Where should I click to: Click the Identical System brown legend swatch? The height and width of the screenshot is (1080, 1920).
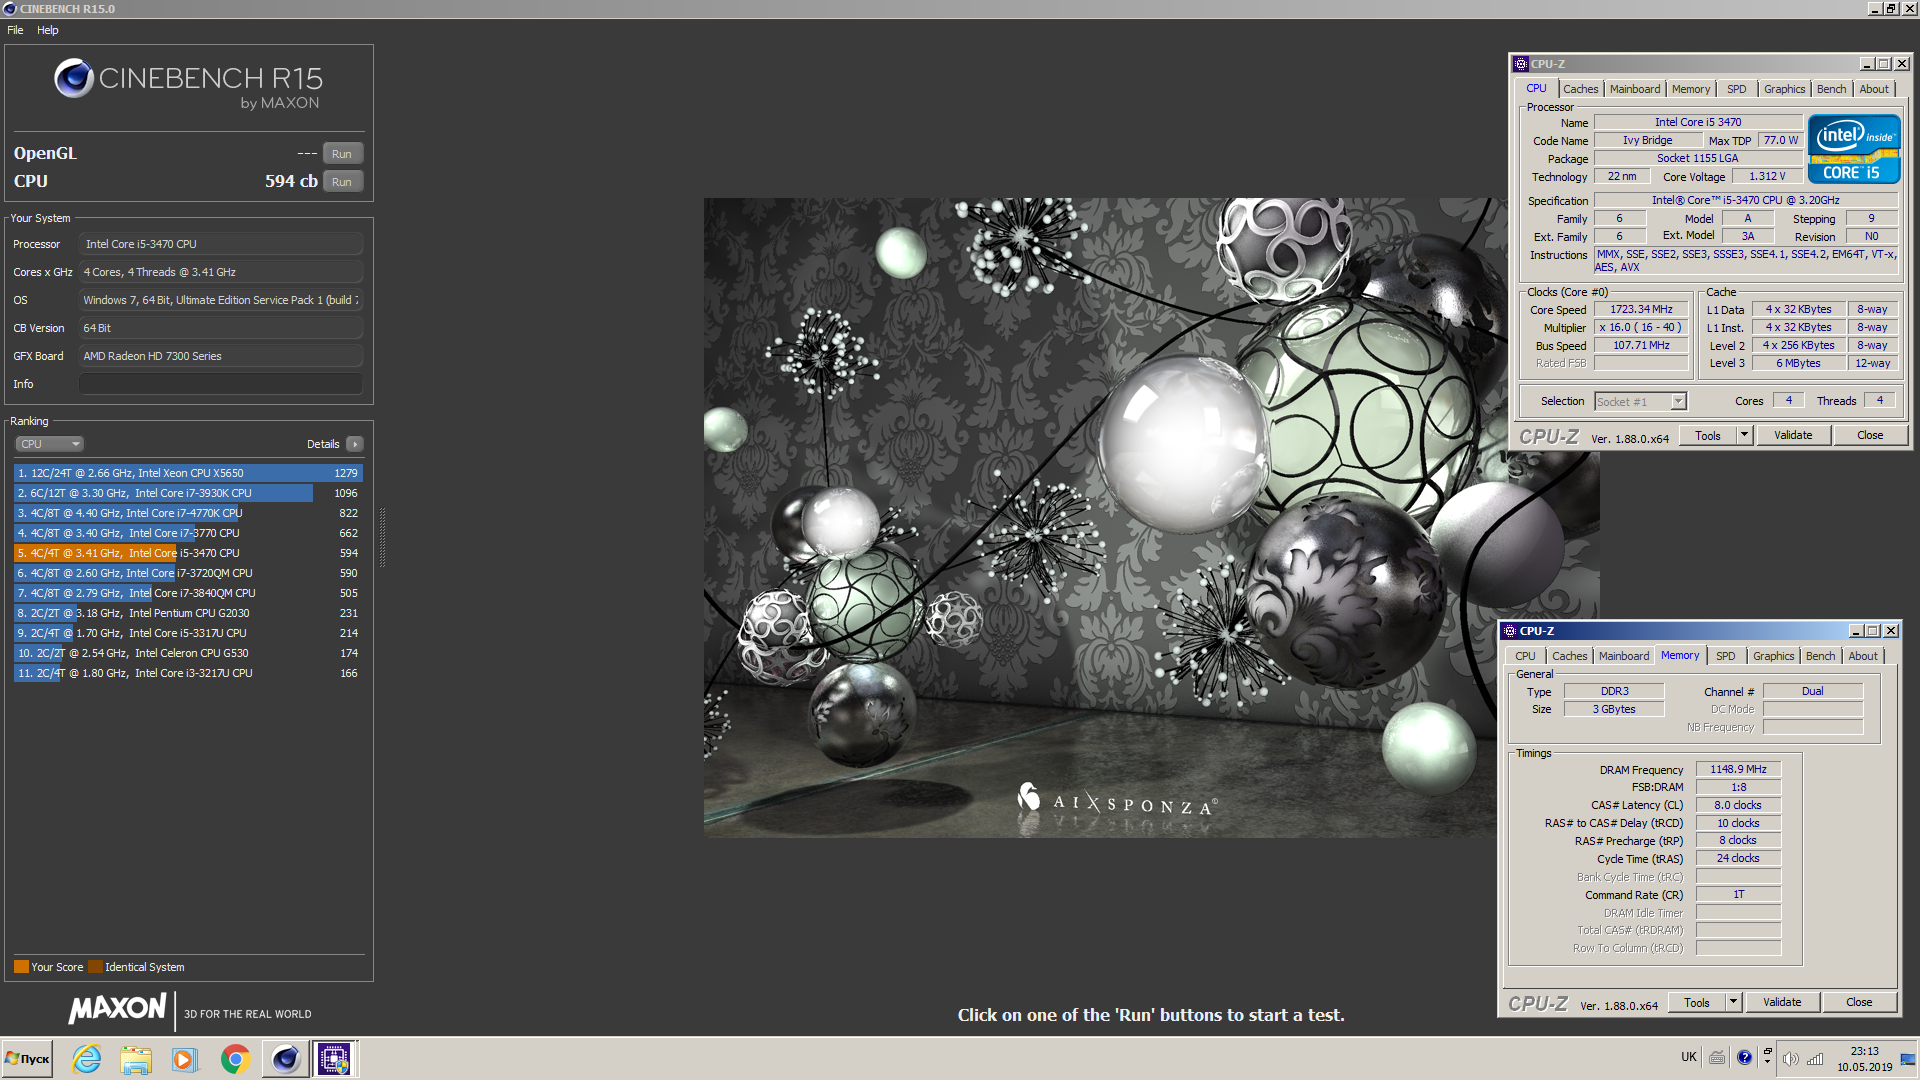pyautogui.click(x=95, y=967)
